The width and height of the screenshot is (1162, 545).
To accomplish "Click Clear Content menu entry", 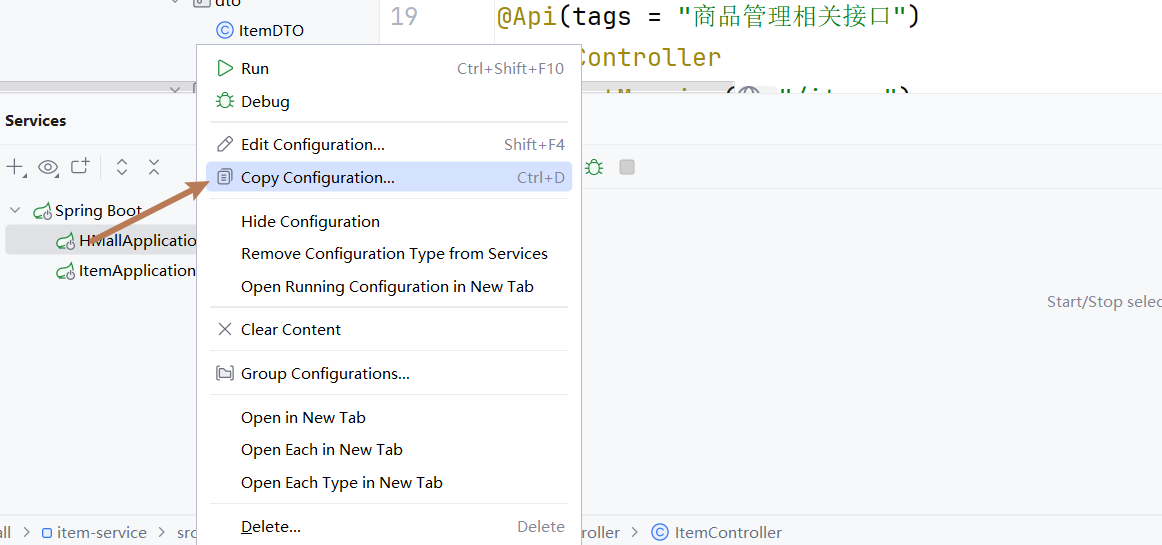I will [290, 330].
